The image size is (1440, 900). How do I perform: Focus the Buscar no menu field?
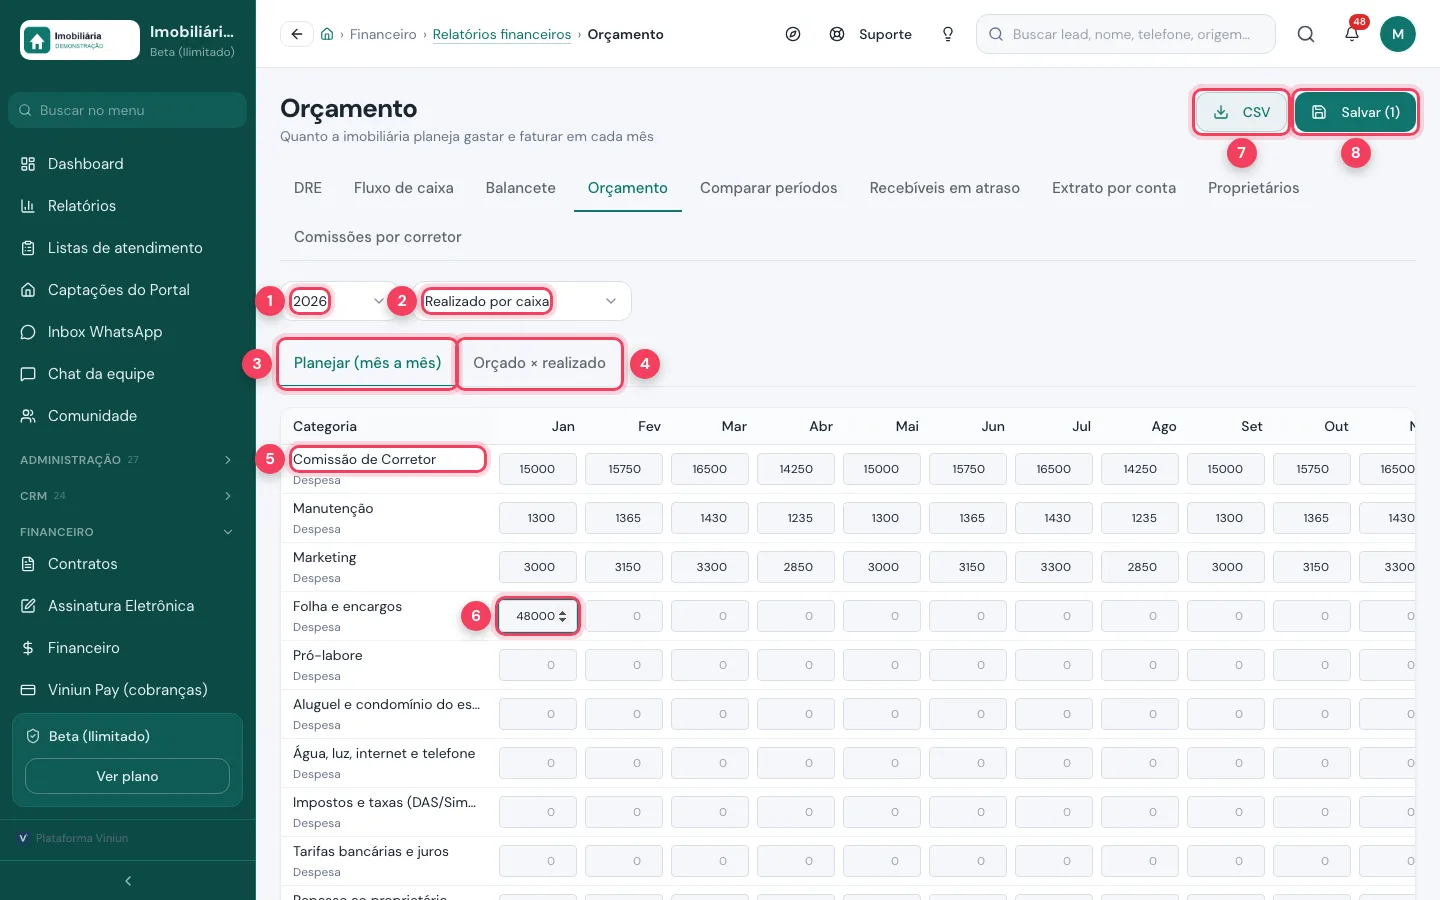pos(128,110)
